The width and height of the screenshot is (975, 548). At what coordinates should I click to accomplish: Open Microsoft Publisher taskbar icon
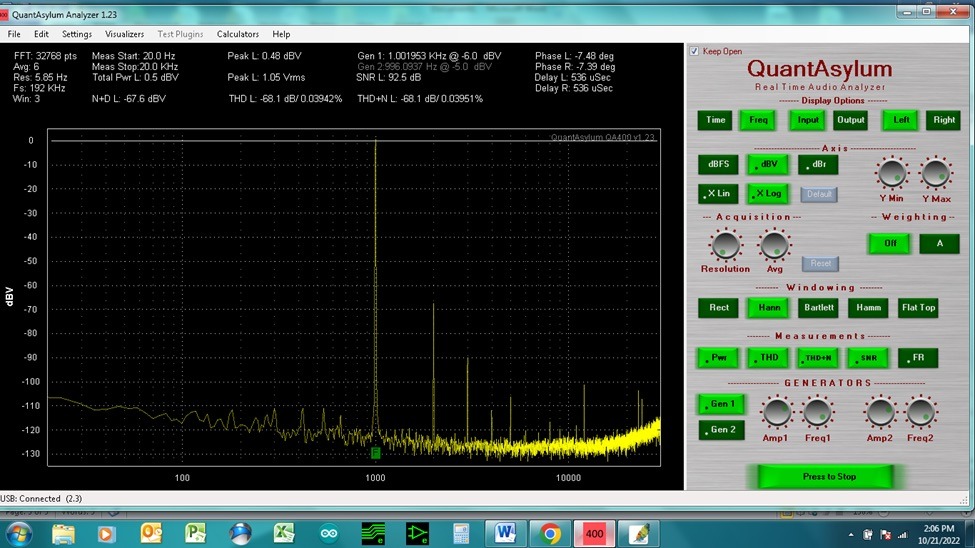tap(195, 534)
